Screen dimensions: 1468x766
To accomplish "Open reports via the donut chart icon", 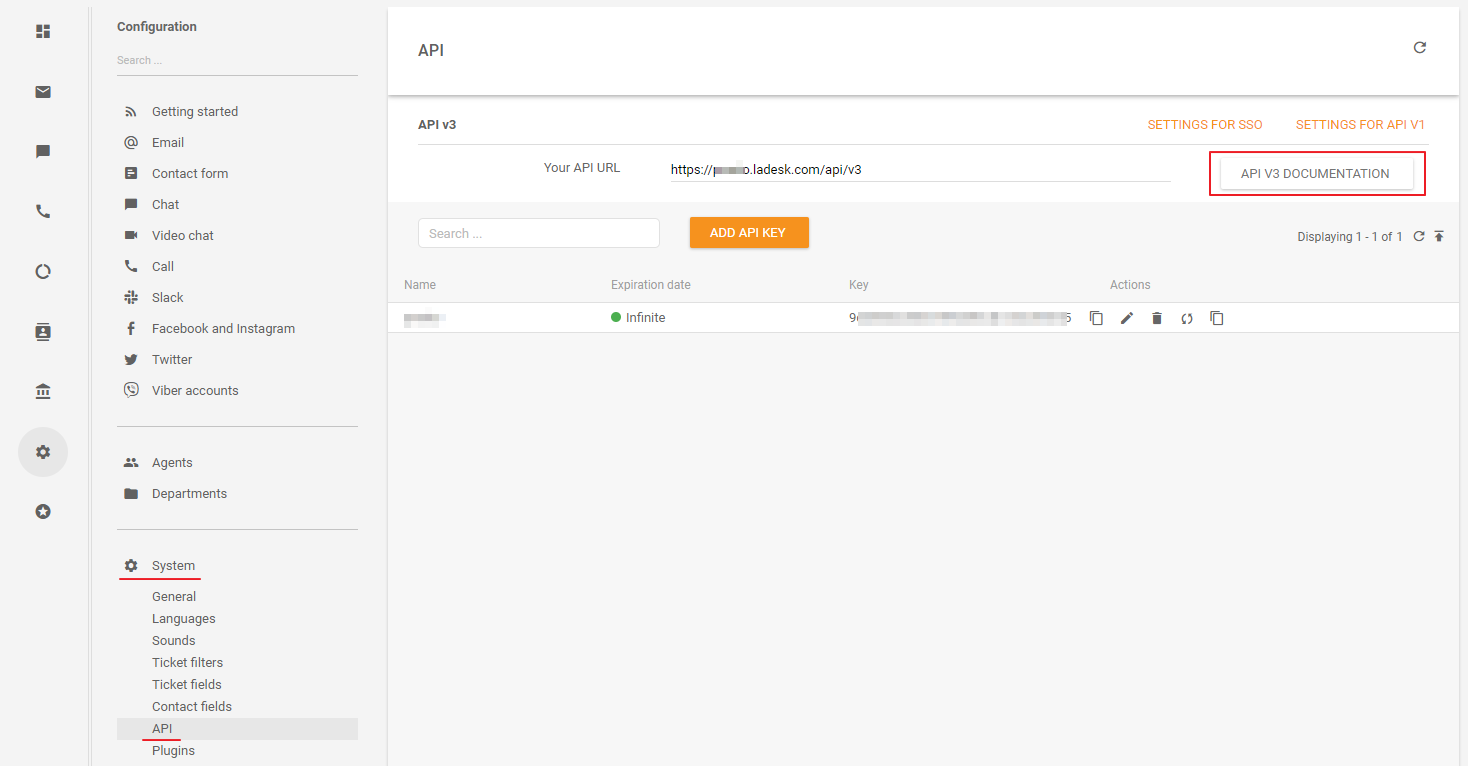I will [43, 272].
